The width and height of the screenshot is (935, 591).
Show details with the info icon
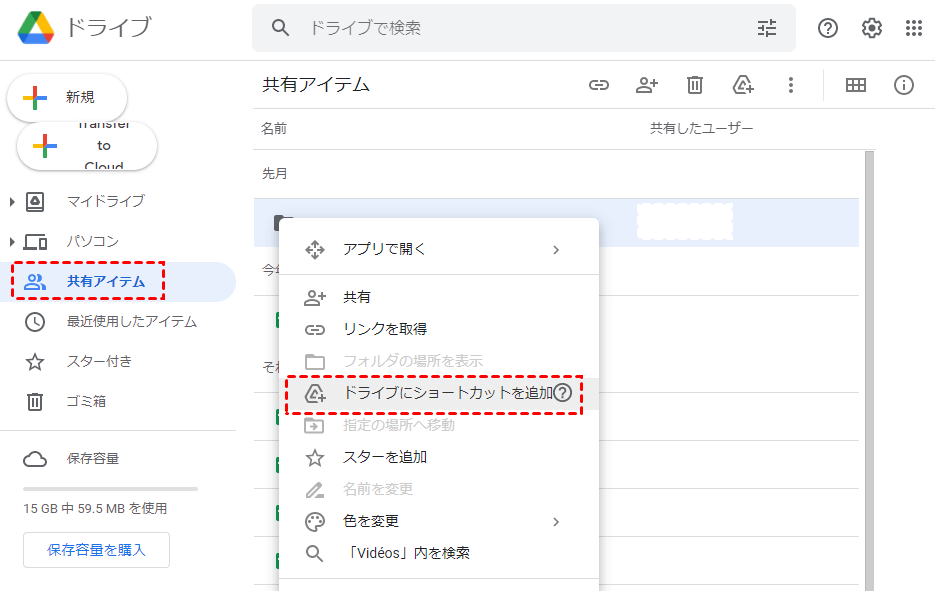click(904, 85)
